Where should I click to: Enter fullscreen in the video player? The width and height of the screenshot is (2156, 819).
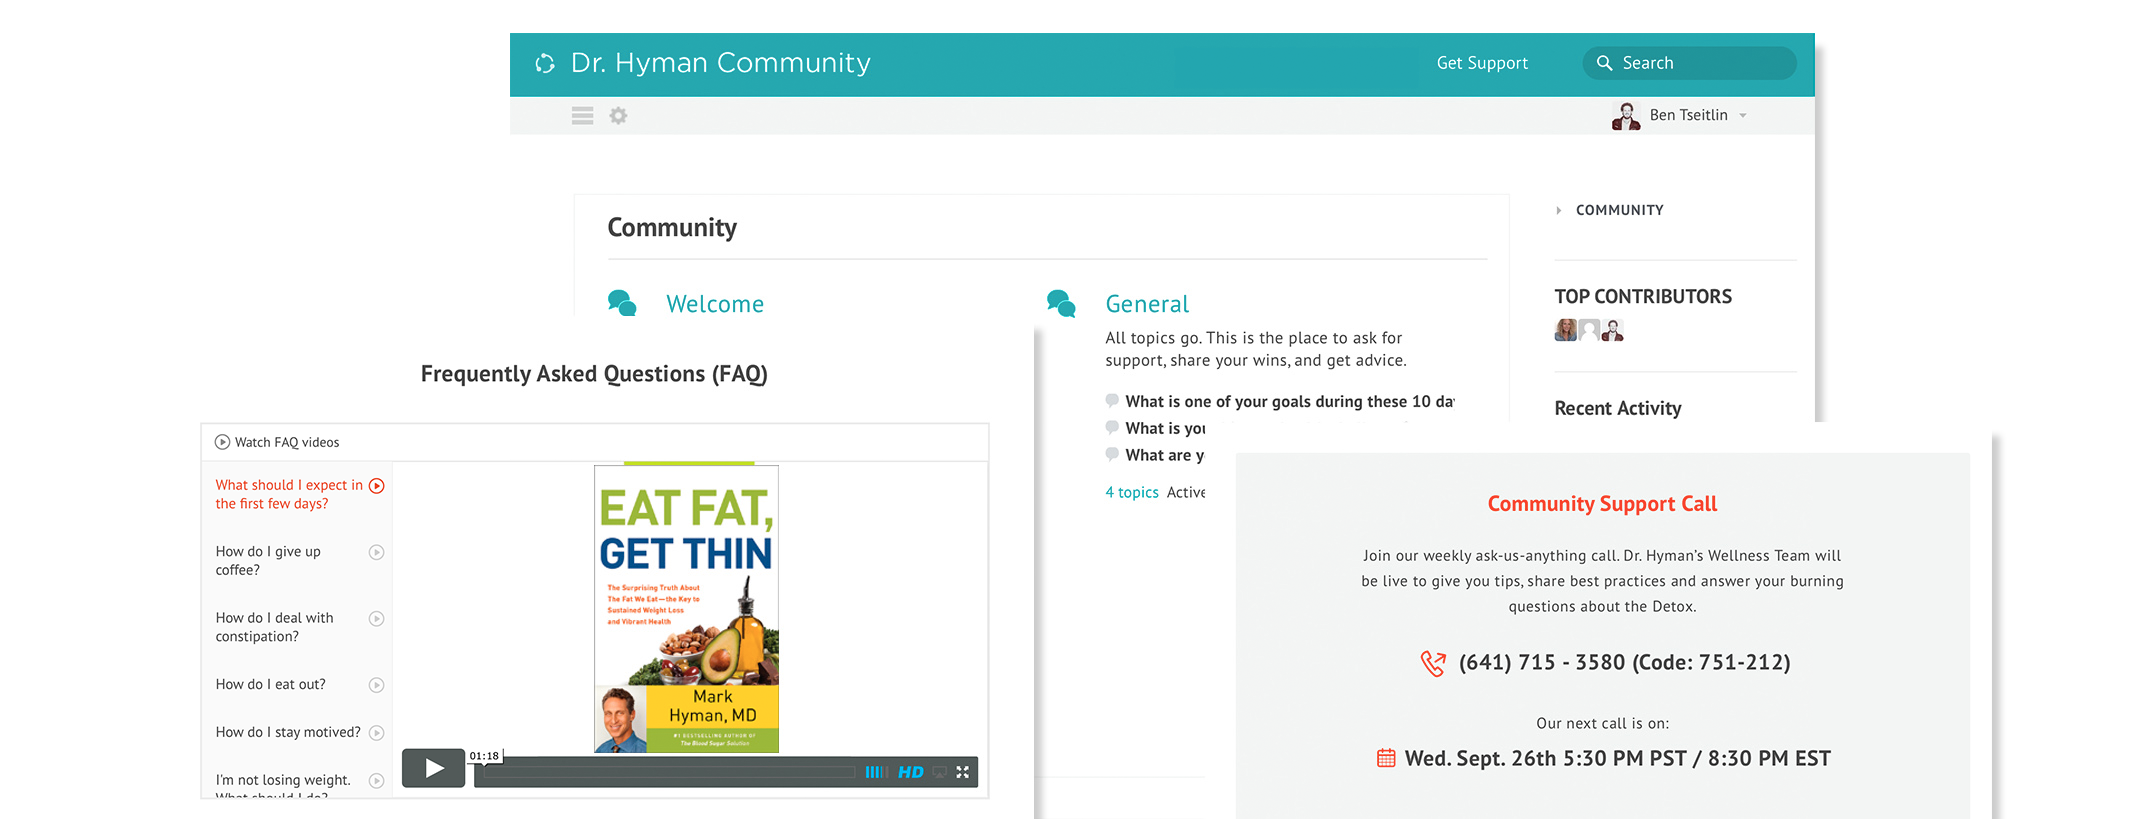coord(963,772)
